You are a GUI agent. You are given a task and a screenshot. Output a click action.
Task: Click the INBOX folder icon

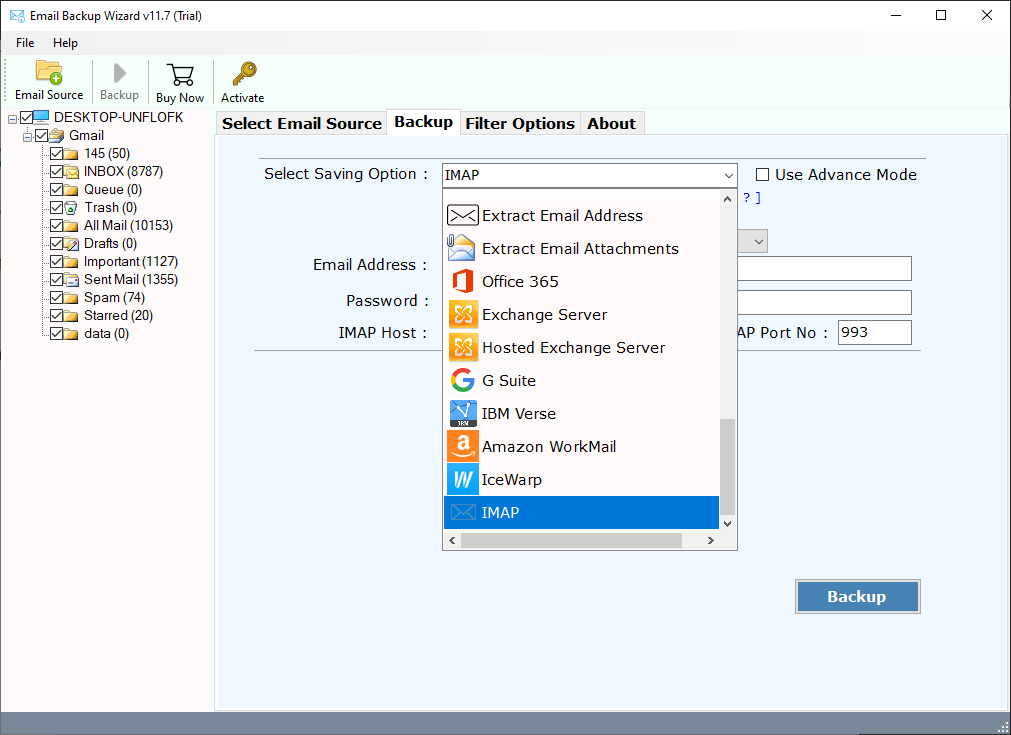(71, 172)
